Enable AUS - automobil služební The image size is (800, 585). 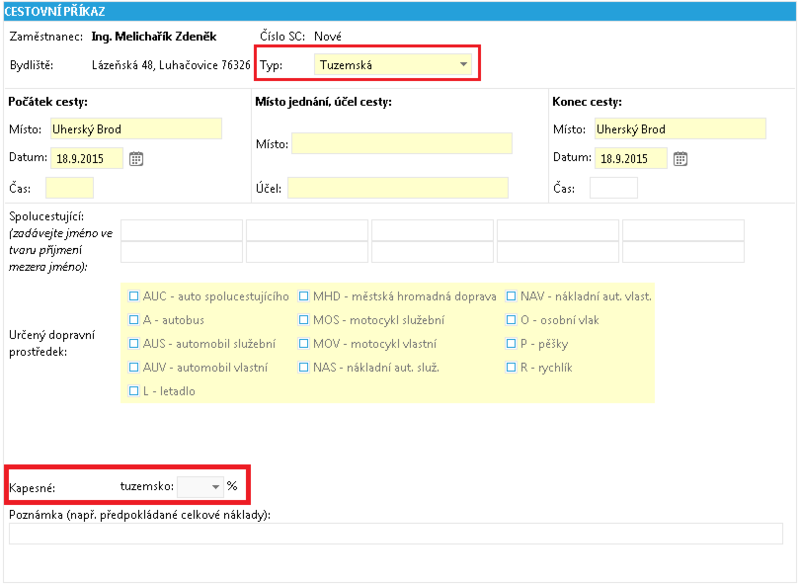[x=134, y=344]
